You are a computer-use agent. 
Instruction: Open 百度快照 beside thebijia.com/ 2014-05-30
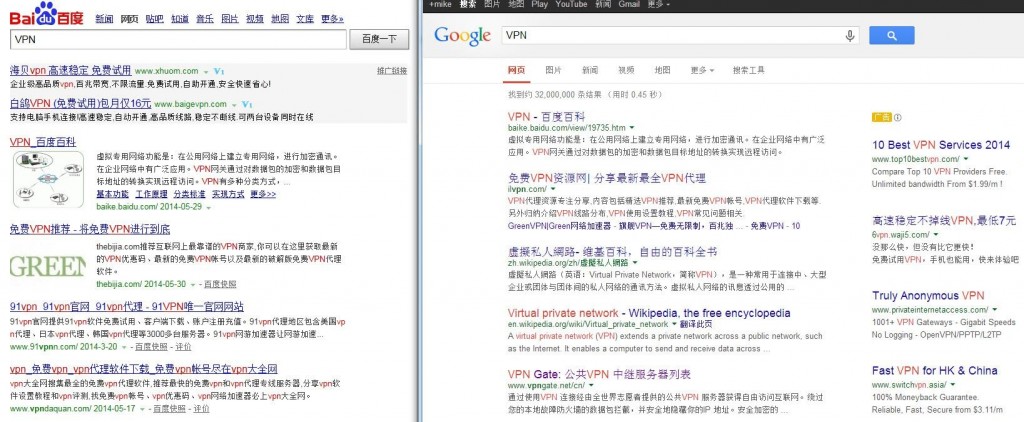coord(220,284)
